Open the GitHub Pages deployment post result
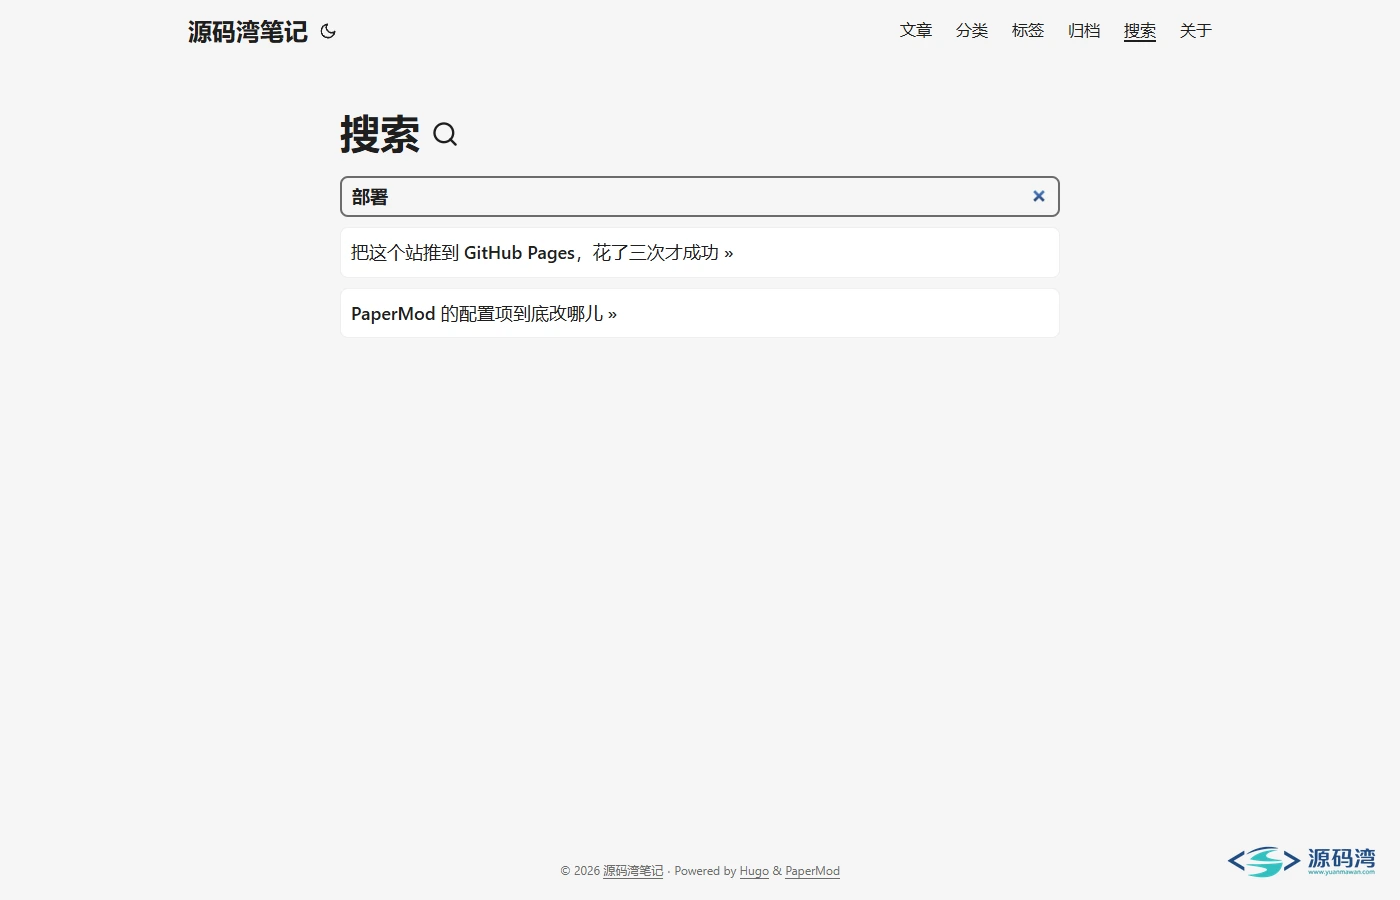 point(700,253)
